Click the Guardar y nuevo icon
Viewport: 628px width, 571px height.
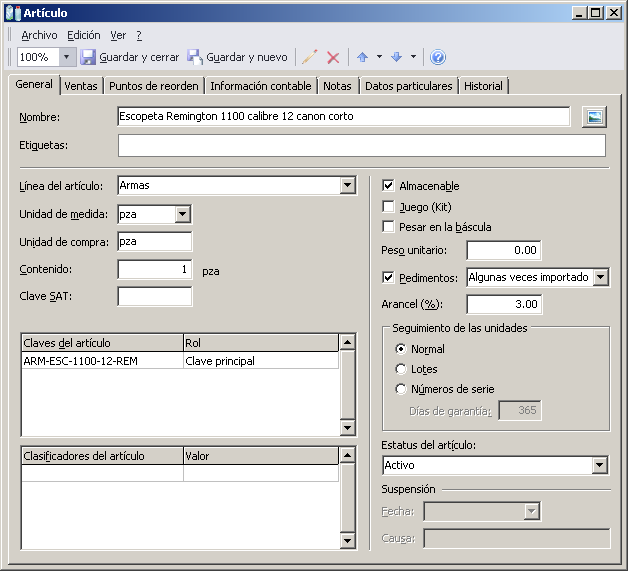195,58
